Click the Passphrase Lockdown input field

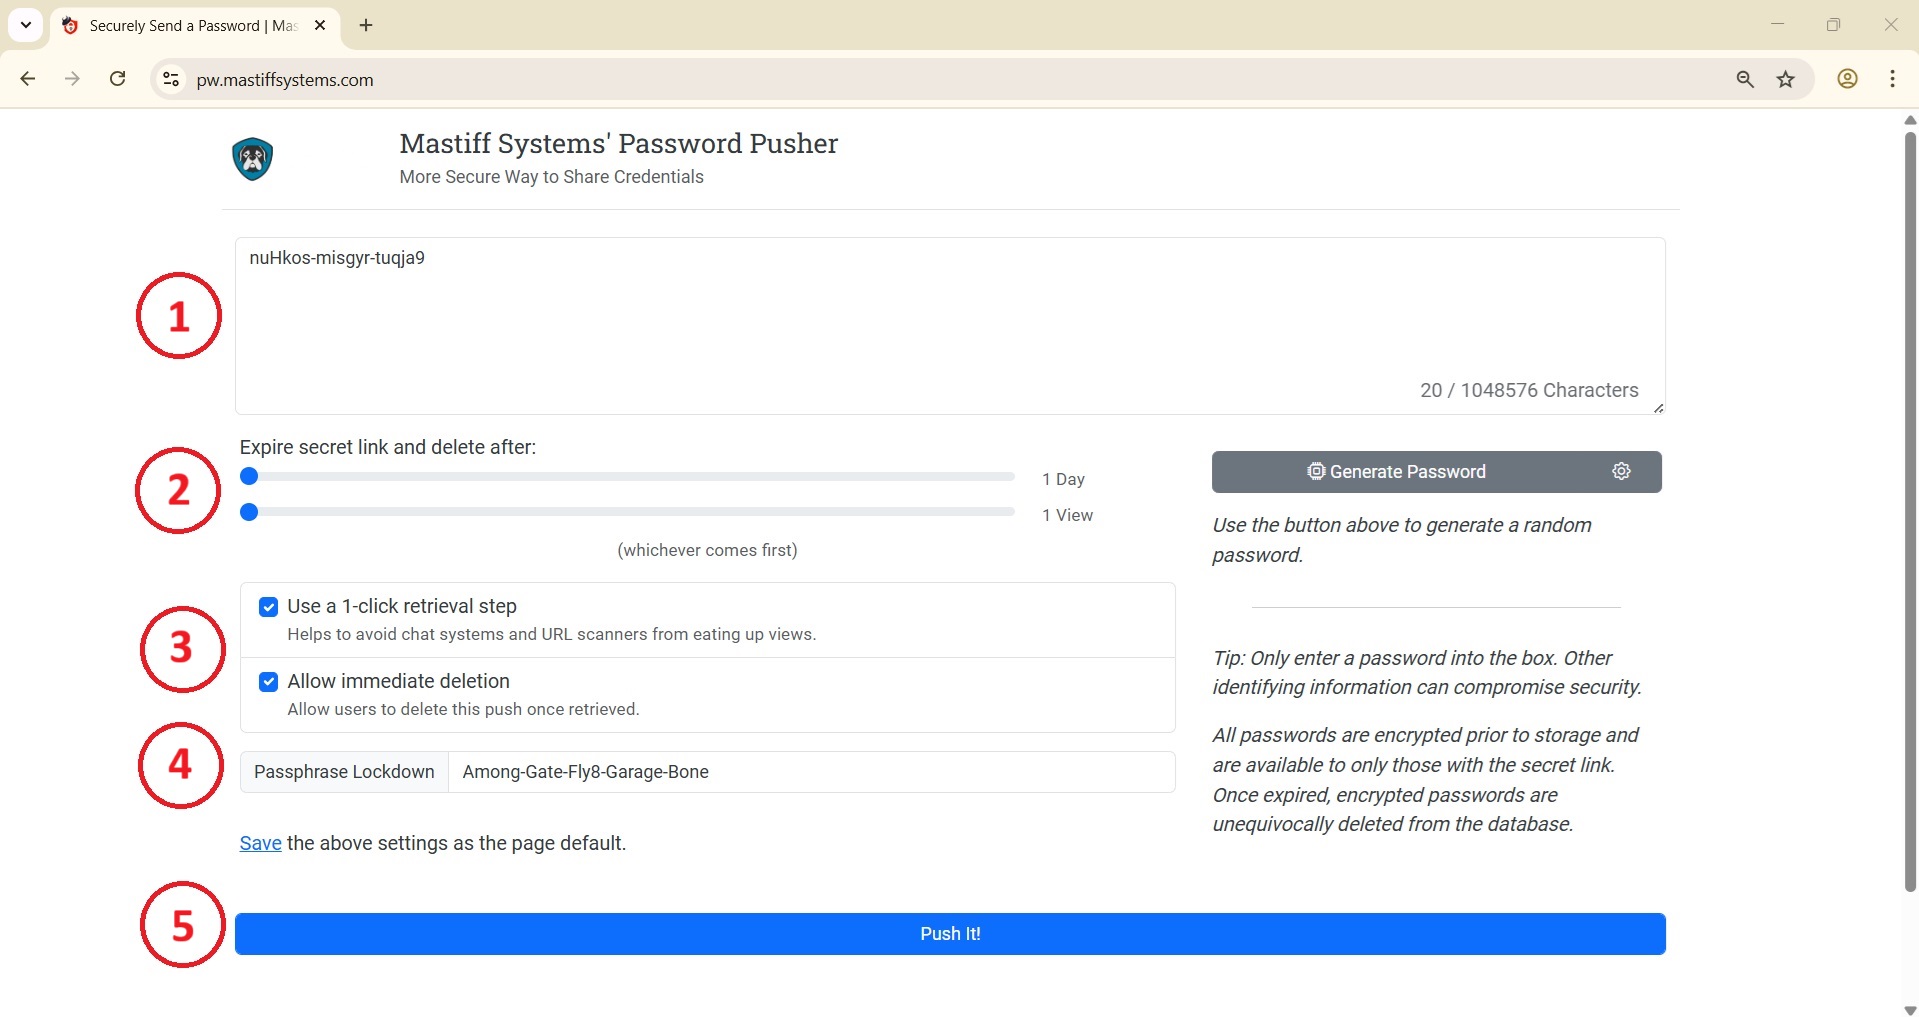810,772
